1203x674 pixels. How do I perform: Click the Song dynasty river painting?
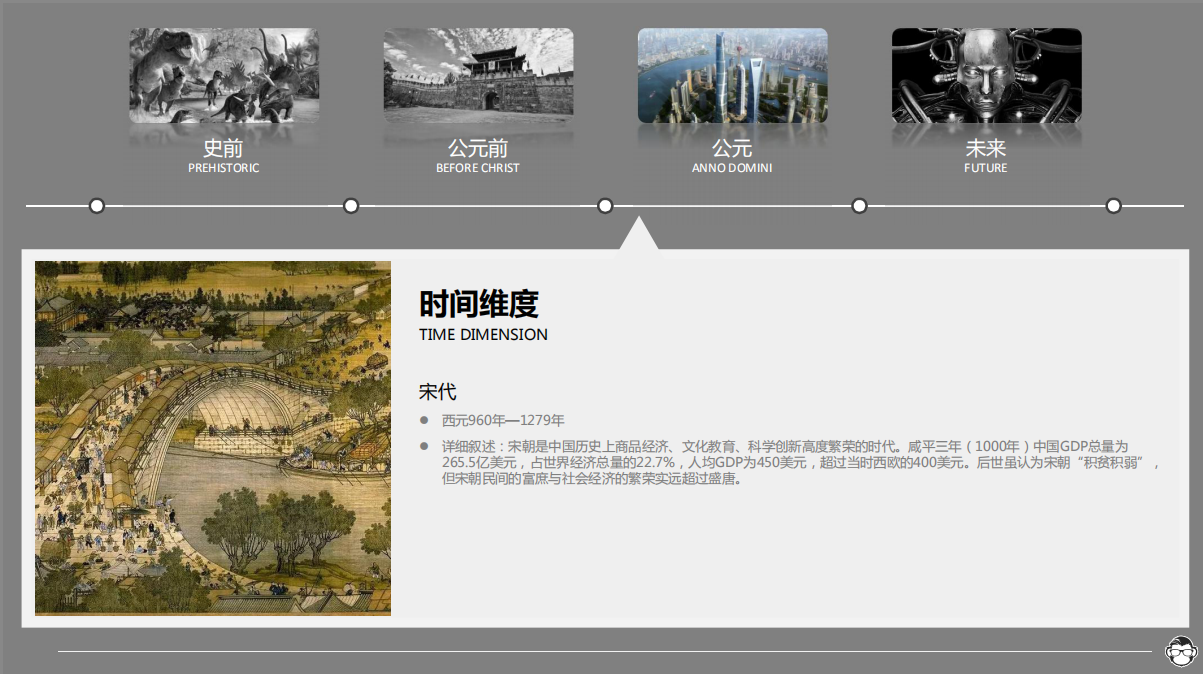click(213, 438)
